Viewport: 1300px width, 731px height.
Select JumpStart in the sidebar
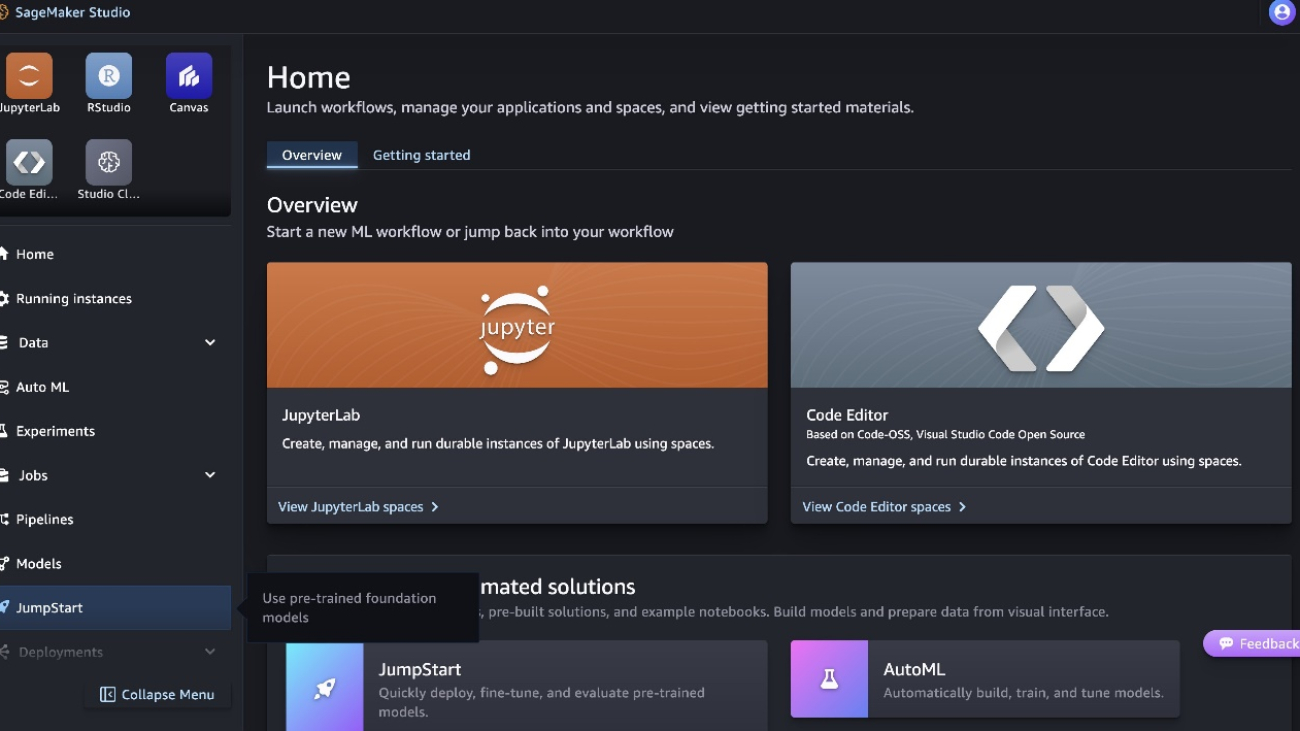pos(115,607)
